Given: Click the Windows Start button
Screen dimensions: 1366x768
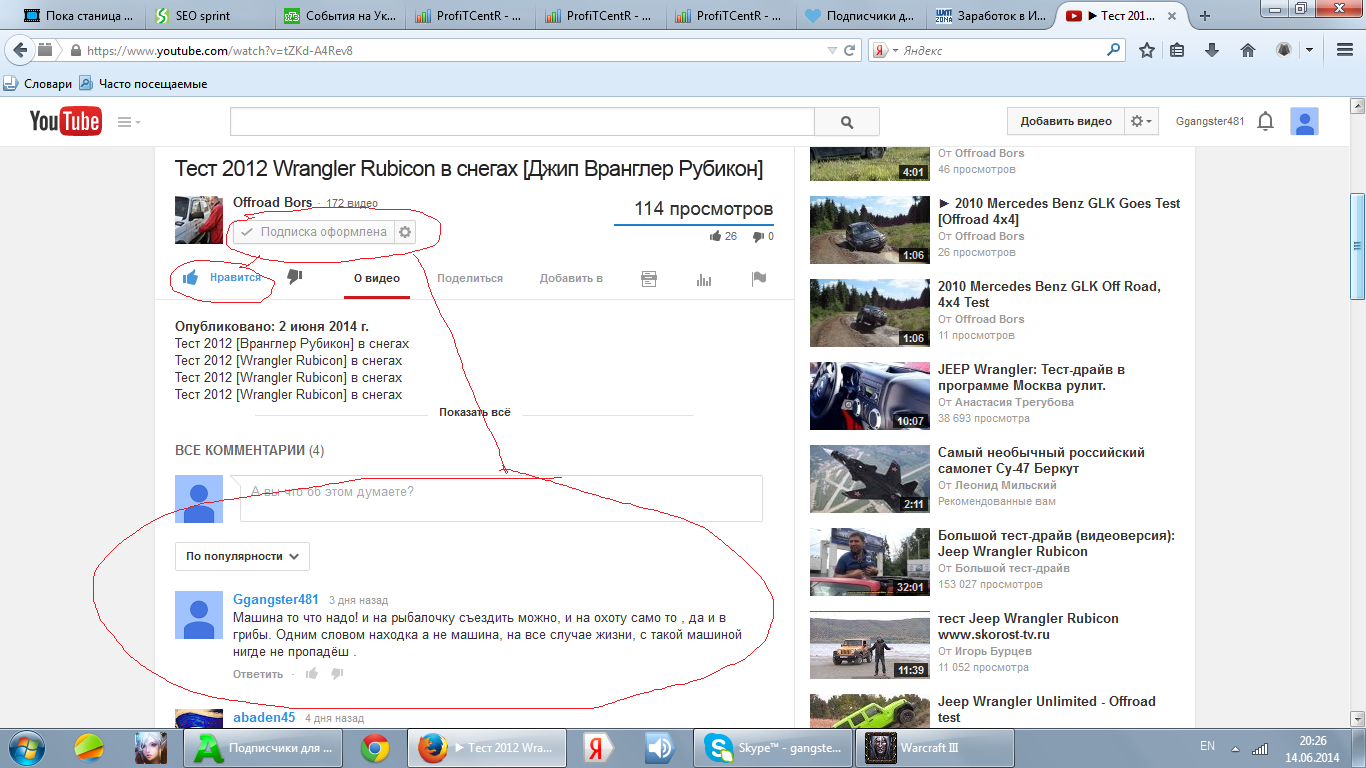Looking at the screenshot, I should point(26,747).
